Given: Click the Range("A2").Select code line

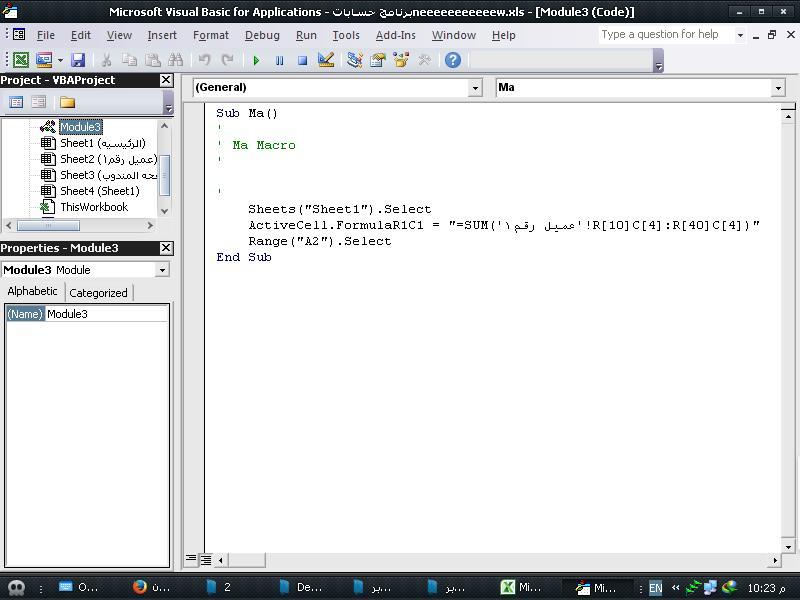Looking at the screenshot, I should pyautogui.click(x=319, y=241).
